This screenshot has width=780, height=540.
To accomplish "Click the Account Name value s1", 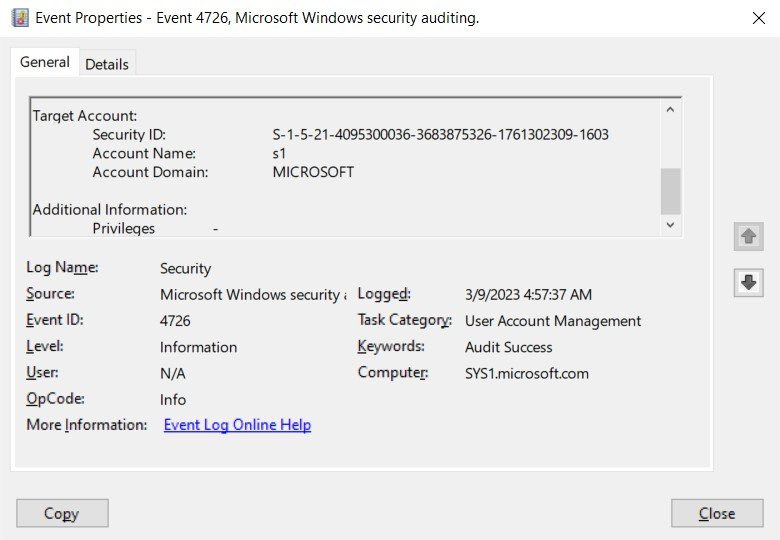I will pos(279,153).
